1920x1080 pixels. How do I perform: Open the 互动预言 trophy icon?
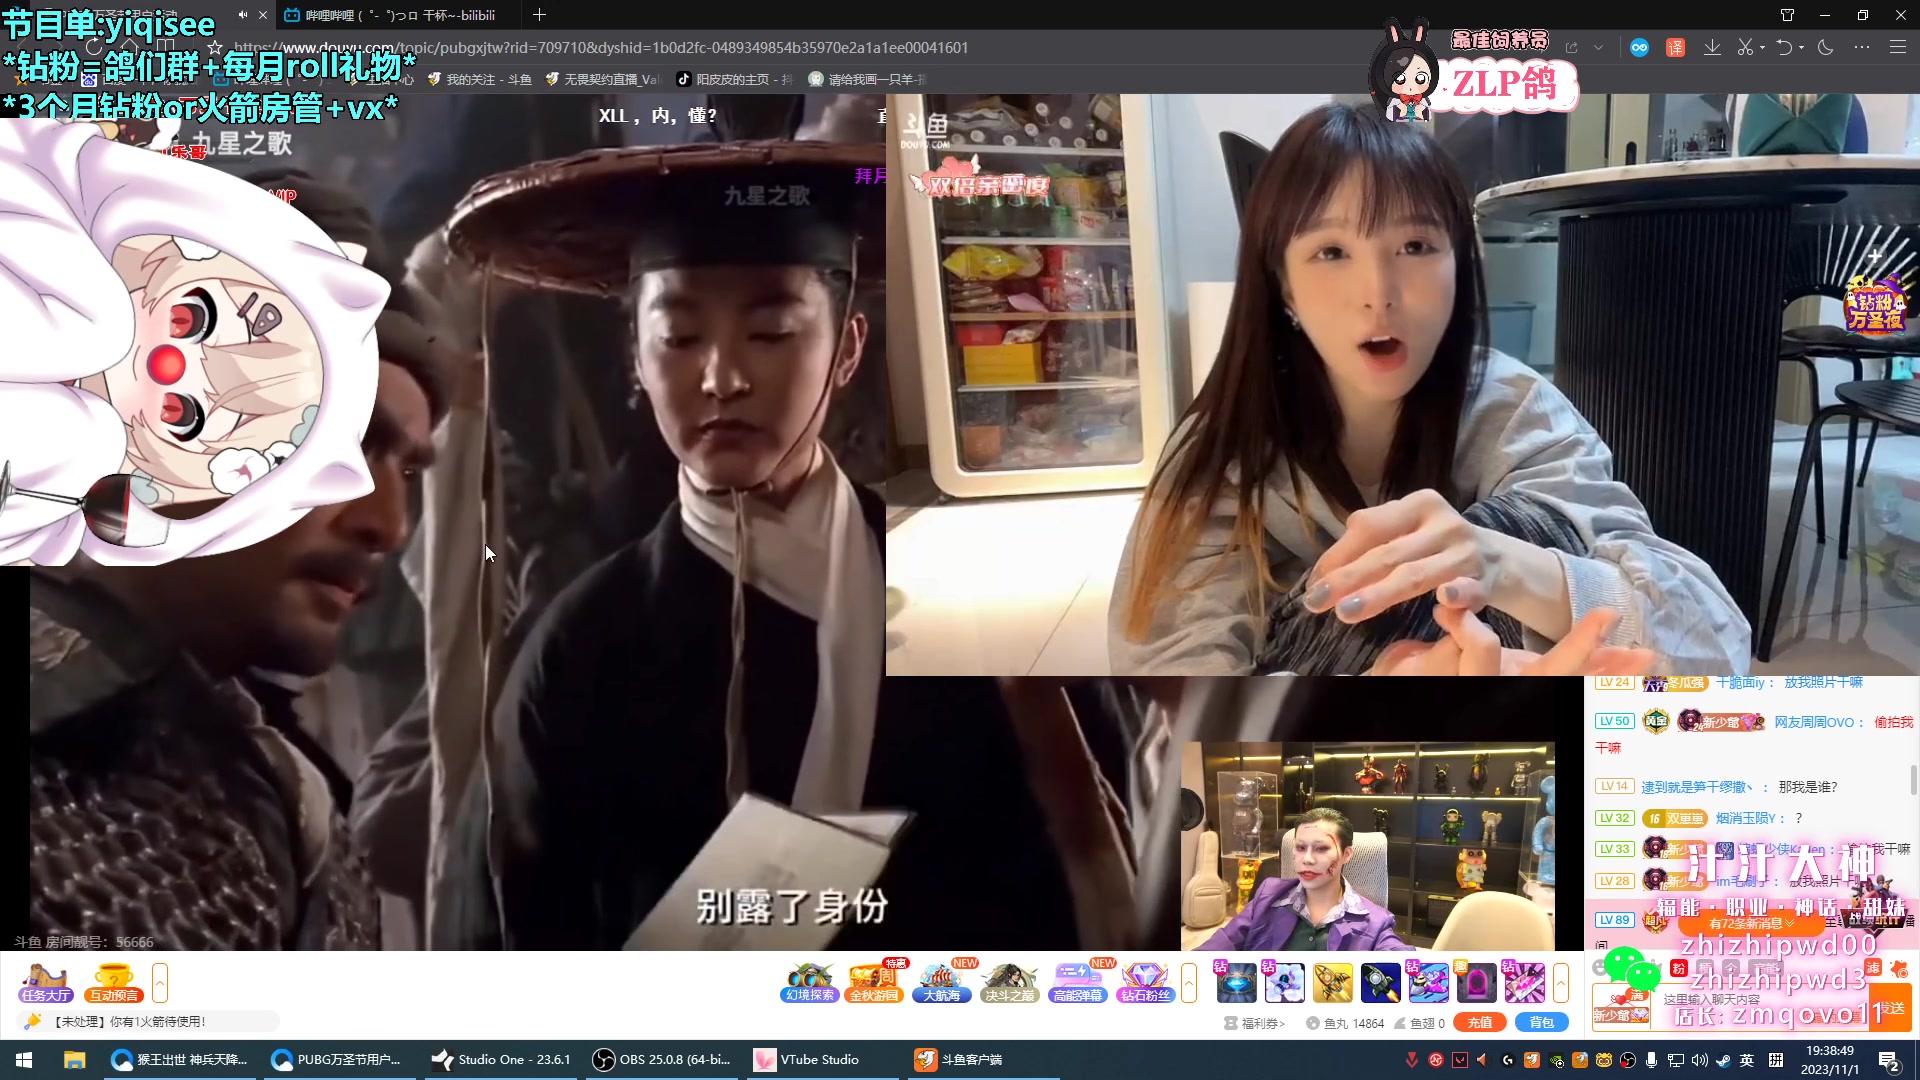(x=114, y=982)
